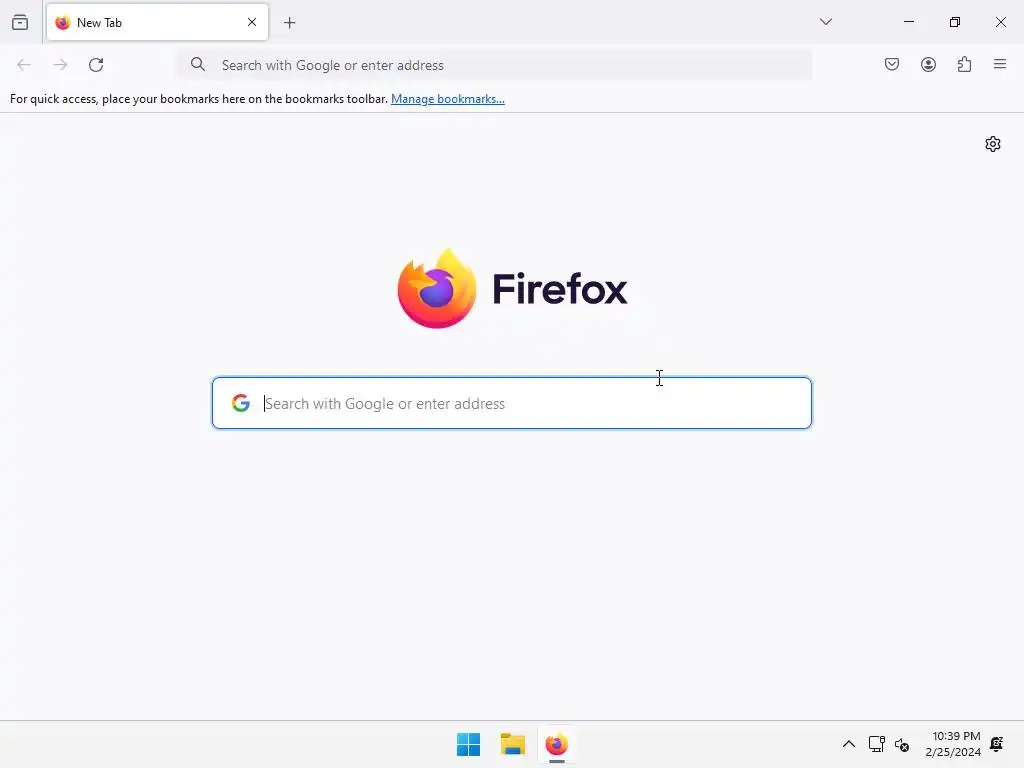Show hidden system tray icons

pyautogui.click(x=848, y=744)
